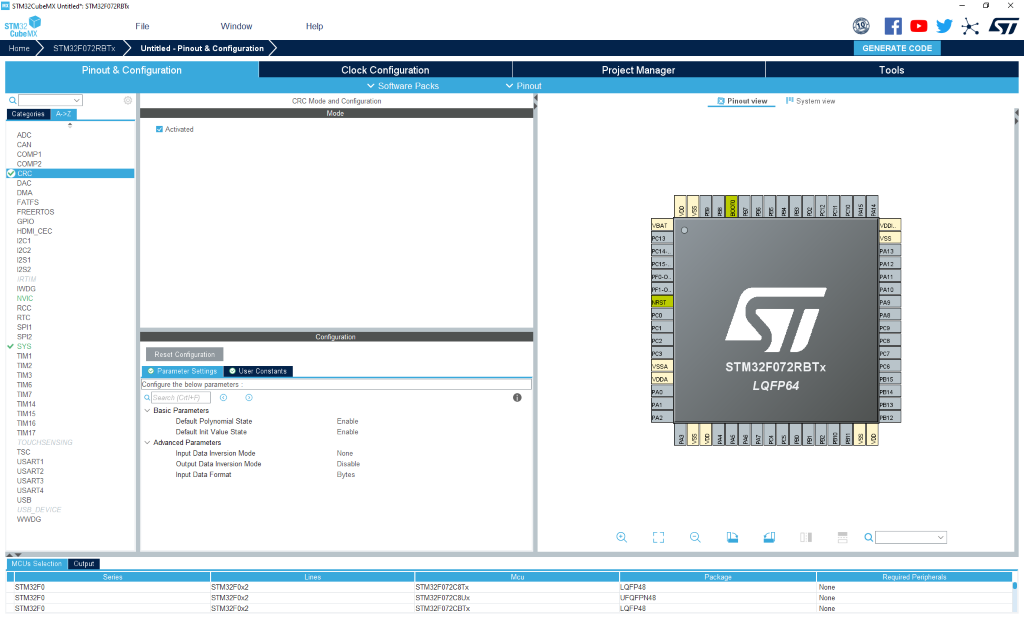Screen dimensions: 1024x619
Task: Click the PC13 pin on the chip
Action: 662,238
